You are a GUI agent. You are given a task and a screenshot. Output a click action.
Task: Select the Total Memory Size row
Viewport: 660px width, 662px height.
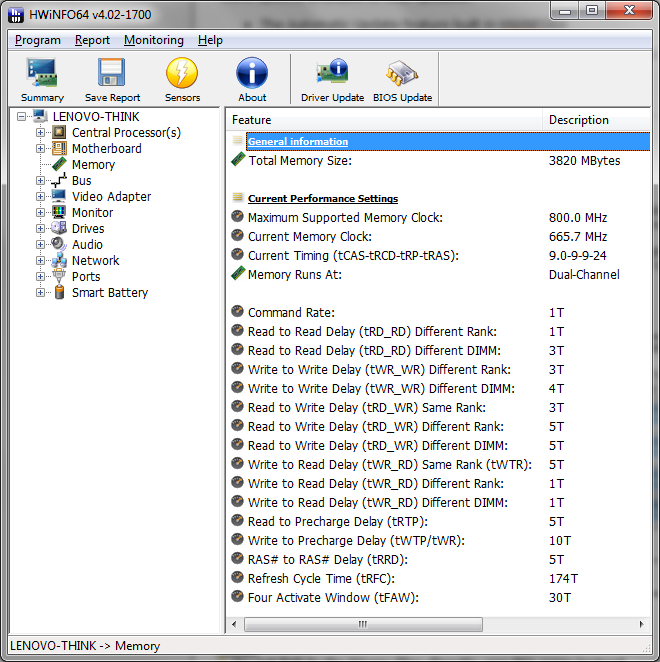pos(299,161)
